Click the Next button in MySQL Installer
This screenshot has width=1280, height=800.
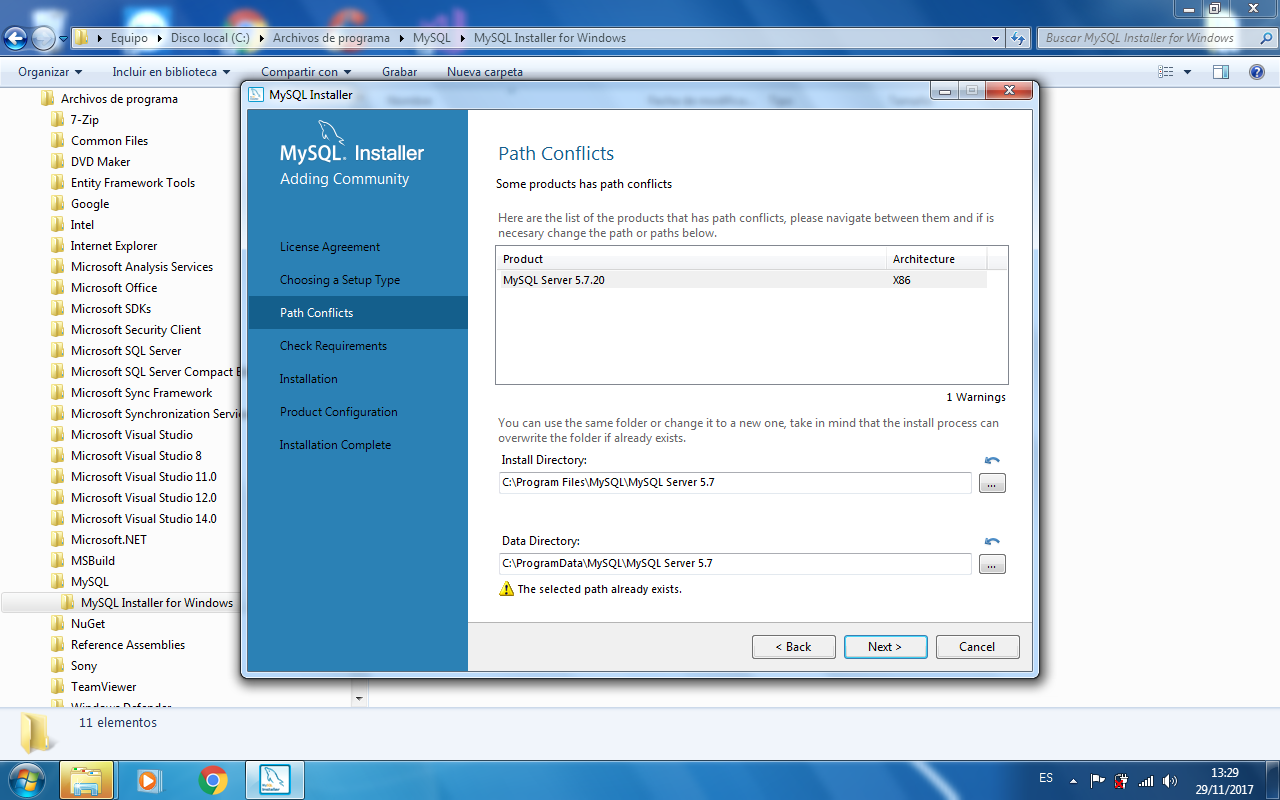tap(885, 647)
